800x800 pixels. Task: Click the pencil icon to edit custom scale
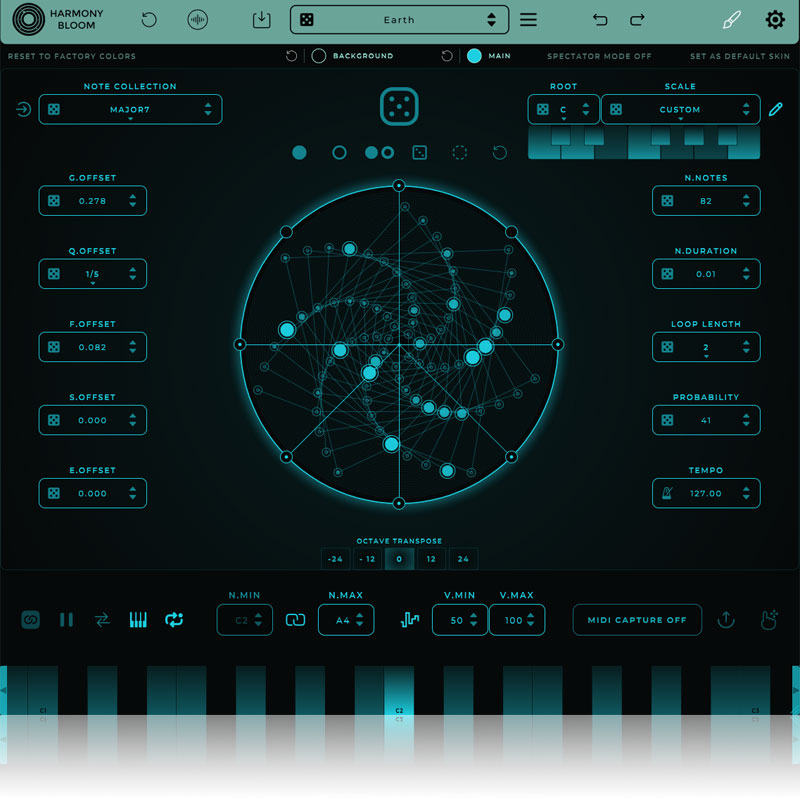click(x=776, y=110)
